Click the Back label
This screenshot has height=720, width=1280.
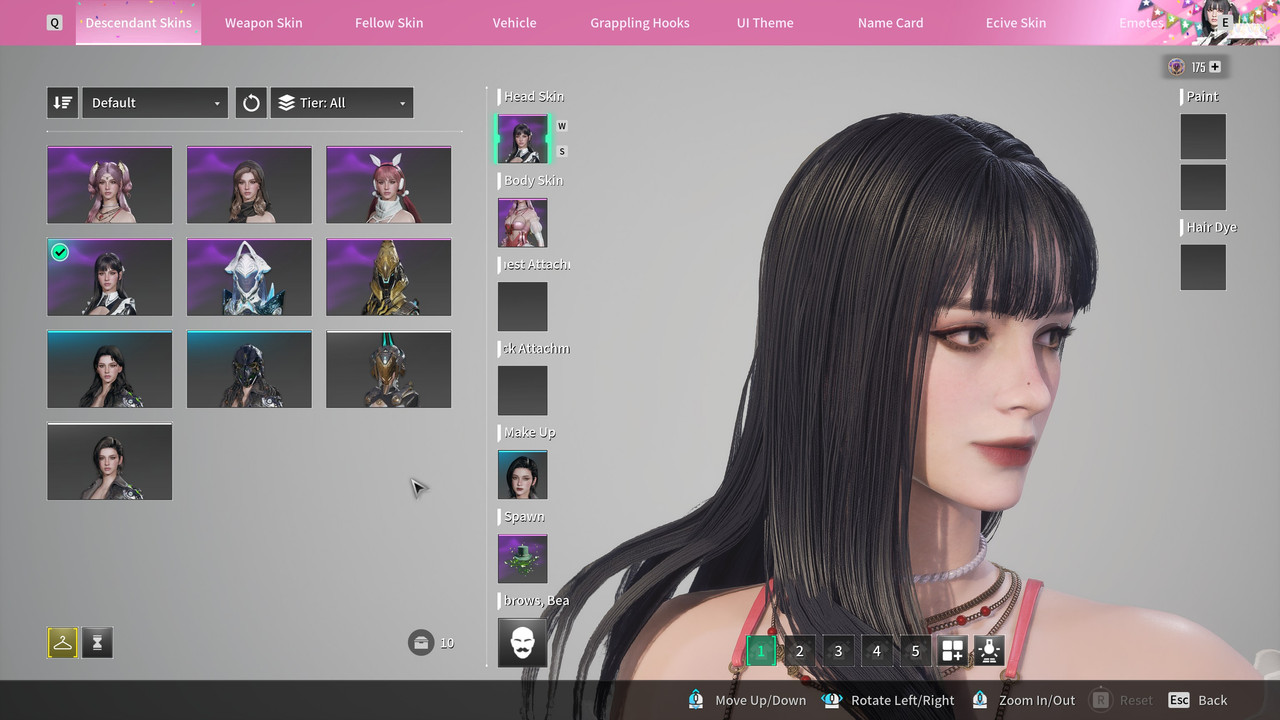[1213, 700]
